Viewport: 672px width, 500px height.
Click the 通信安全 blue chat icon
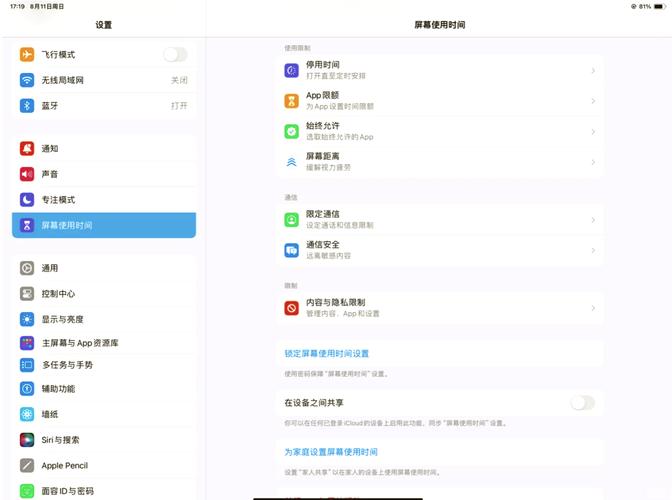[x=291, y=250]
